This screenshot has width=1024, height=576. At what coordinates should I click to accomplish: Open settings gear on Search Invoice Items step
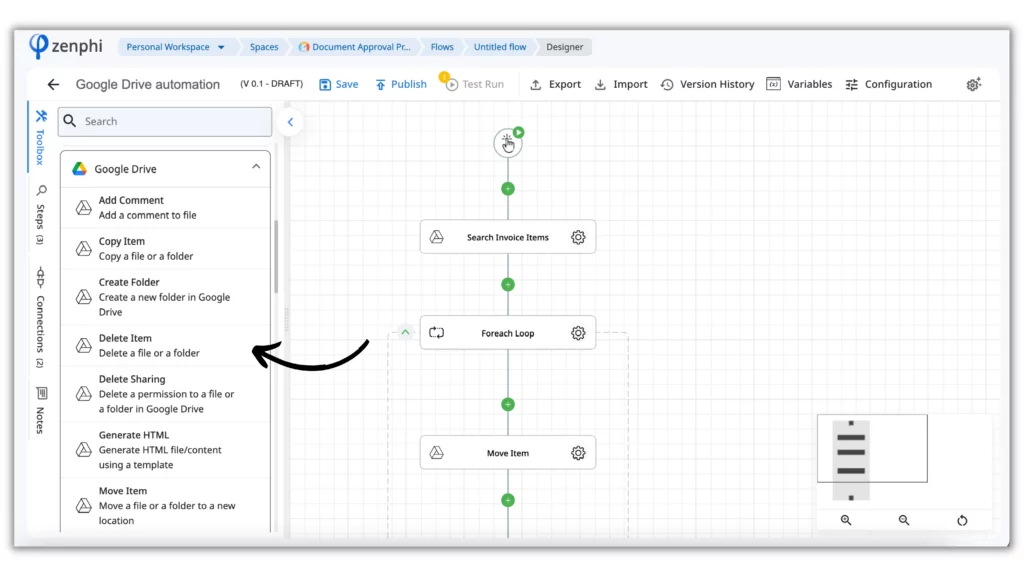[x=578, y=237]
